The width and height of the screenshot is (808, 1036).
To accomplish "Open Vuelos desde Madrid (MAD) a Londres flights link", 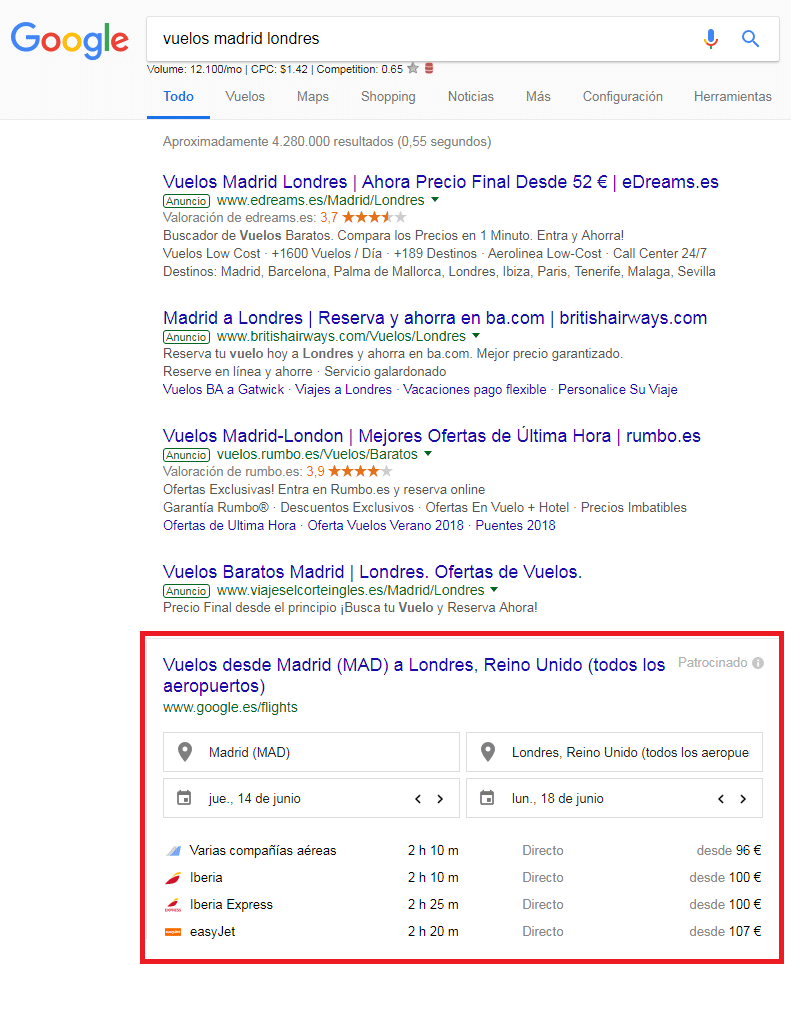I will [x=414, y=675].
